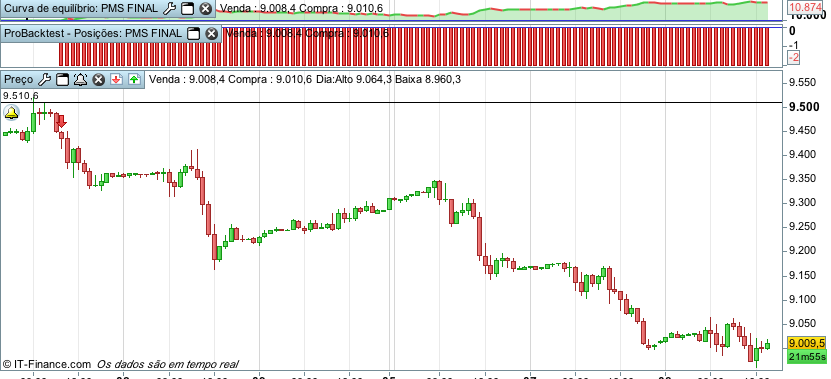Open the alerts bell in Preço toolbar
Image resolution: width=831 pixels, height=379 pixels.
pos(80,80)
